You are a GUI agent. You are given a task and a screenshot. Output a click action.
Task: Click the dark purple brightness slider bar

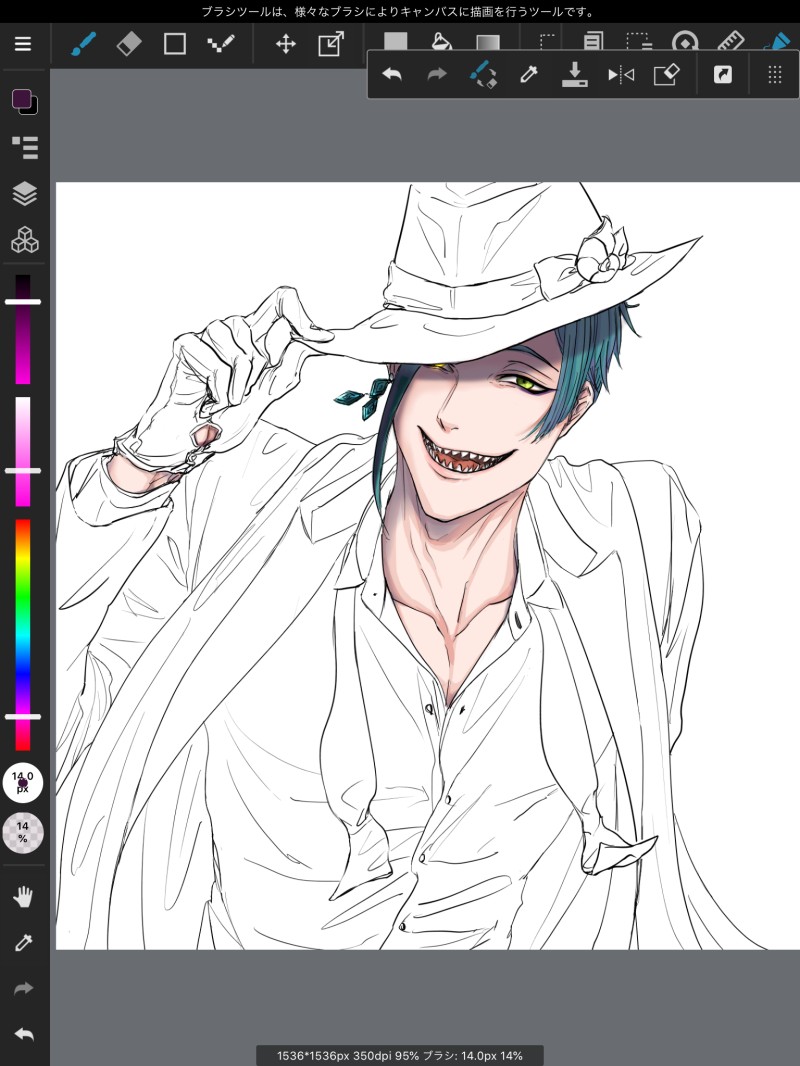pyautogui.click(x=23, y=329)
